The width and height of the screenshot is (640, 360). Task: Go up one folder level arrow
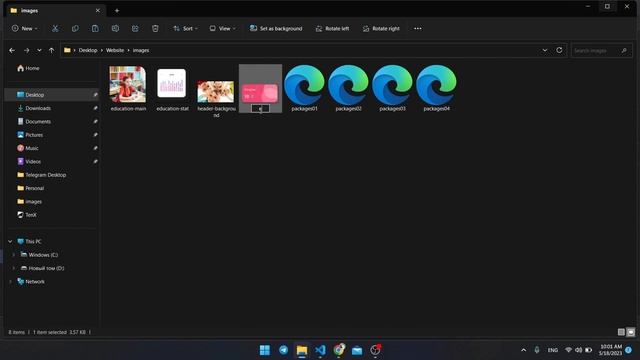[x=51, y=50]
